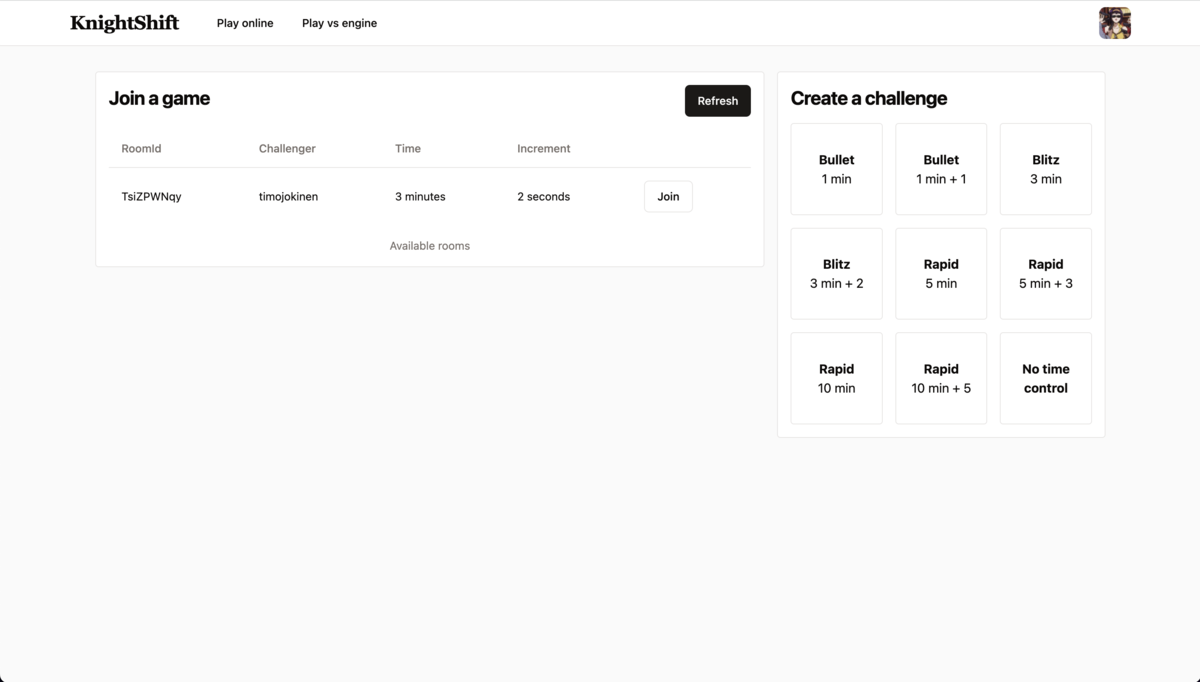Choose the Blitz 3 min challenge
This screenshot has width=1200, height=682.
click(x=1045, y=169)
